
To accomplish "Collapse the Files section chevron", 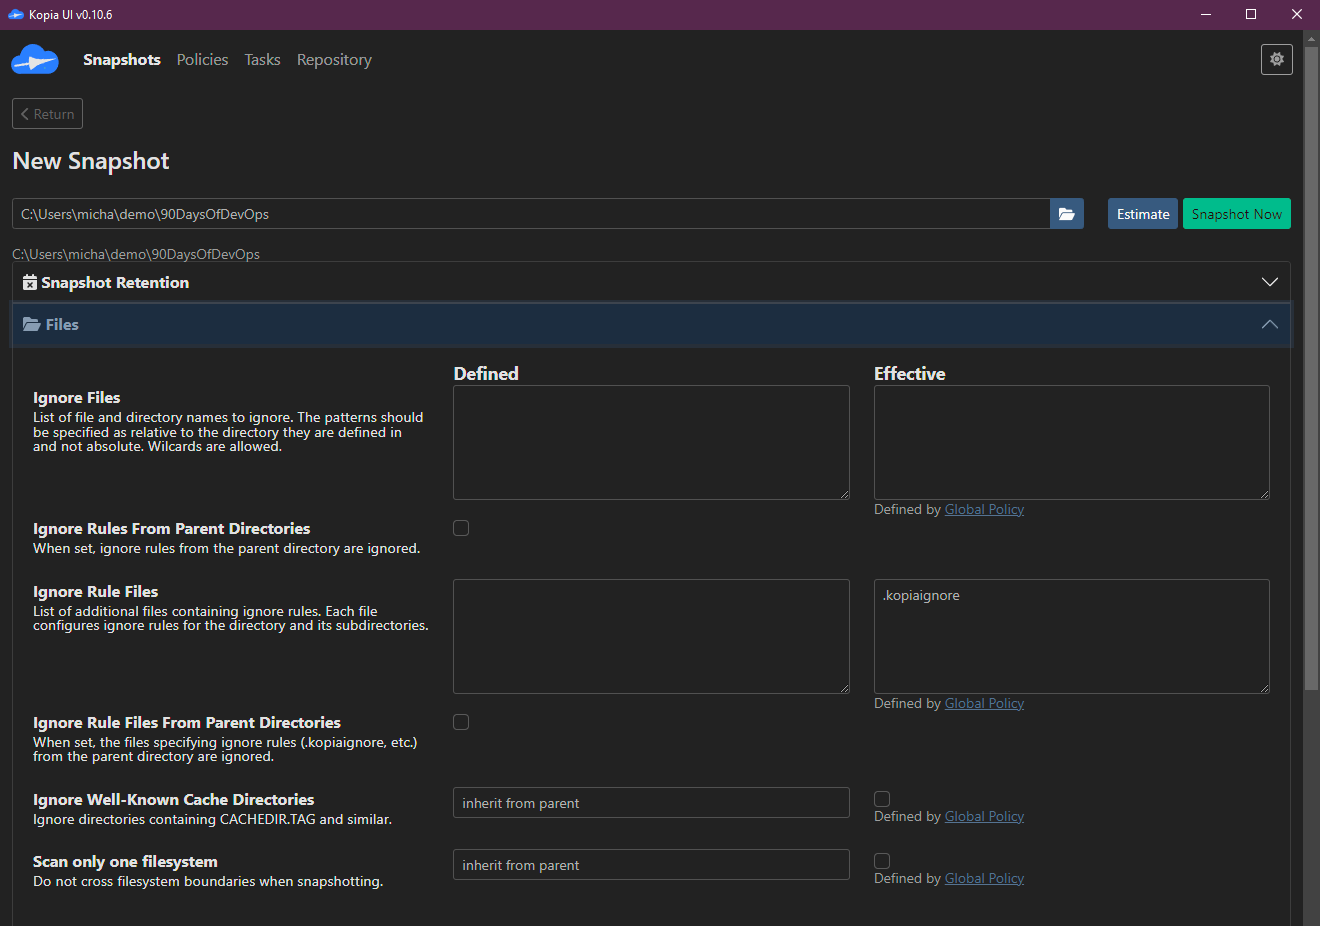I will coord(1269,324).
